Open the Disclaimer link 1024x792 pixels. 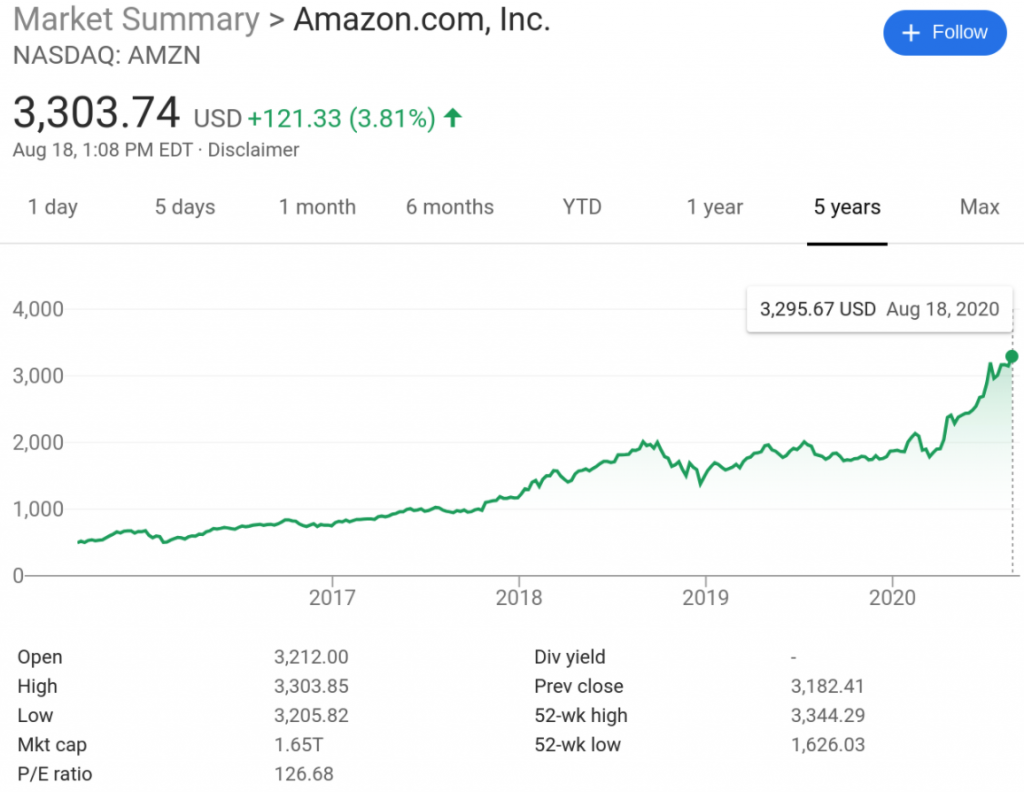coord(253,150)
